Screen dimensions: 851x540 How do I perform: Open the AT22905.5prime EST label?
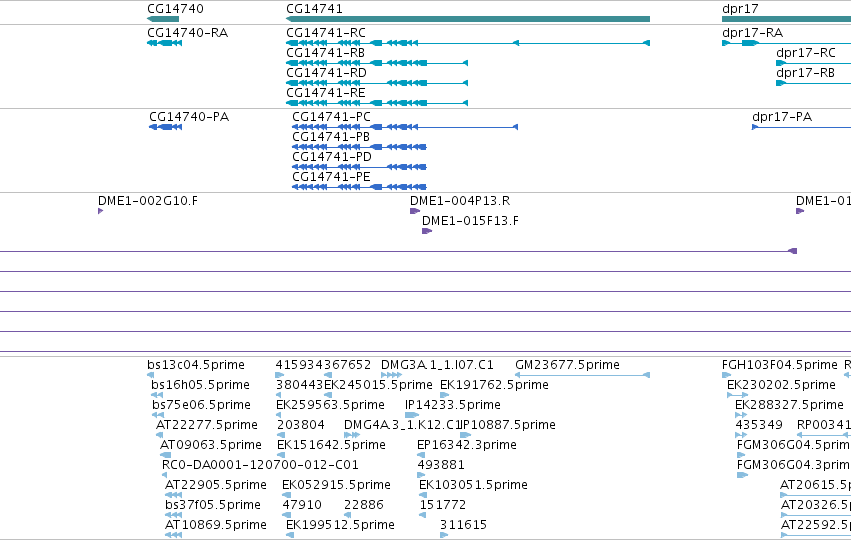point(216,485)
